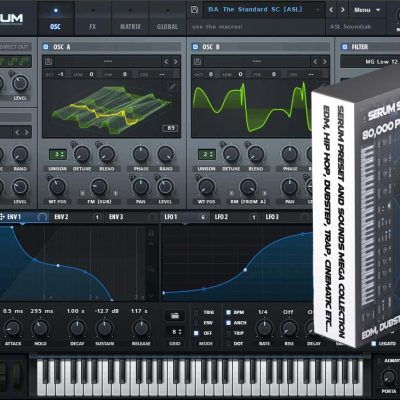Screen dimensions: 400x400
Task: Click the OSC B Blend knob
Action: [x=256, y=154]
